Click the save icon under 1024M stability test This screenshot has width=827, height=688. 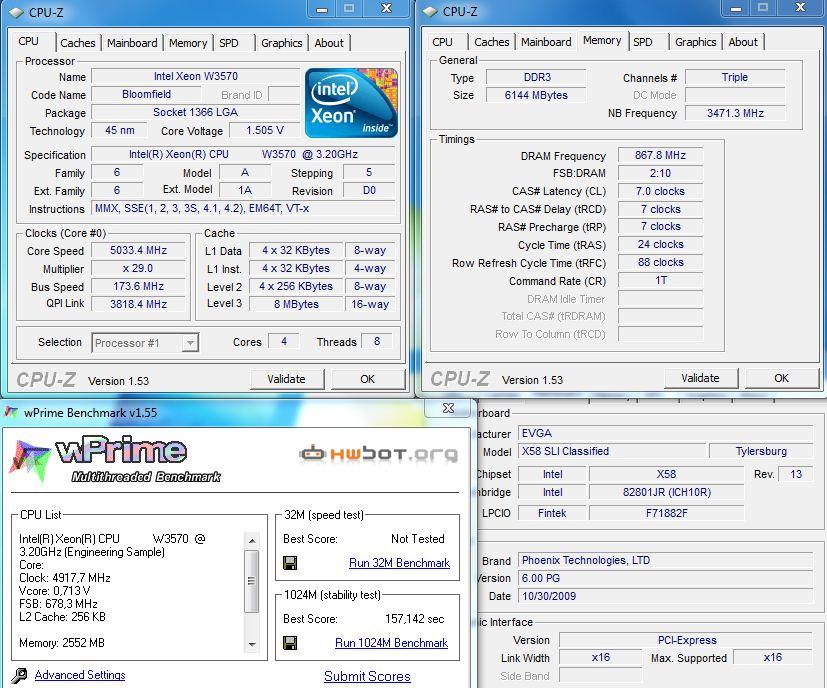(290, 643)
